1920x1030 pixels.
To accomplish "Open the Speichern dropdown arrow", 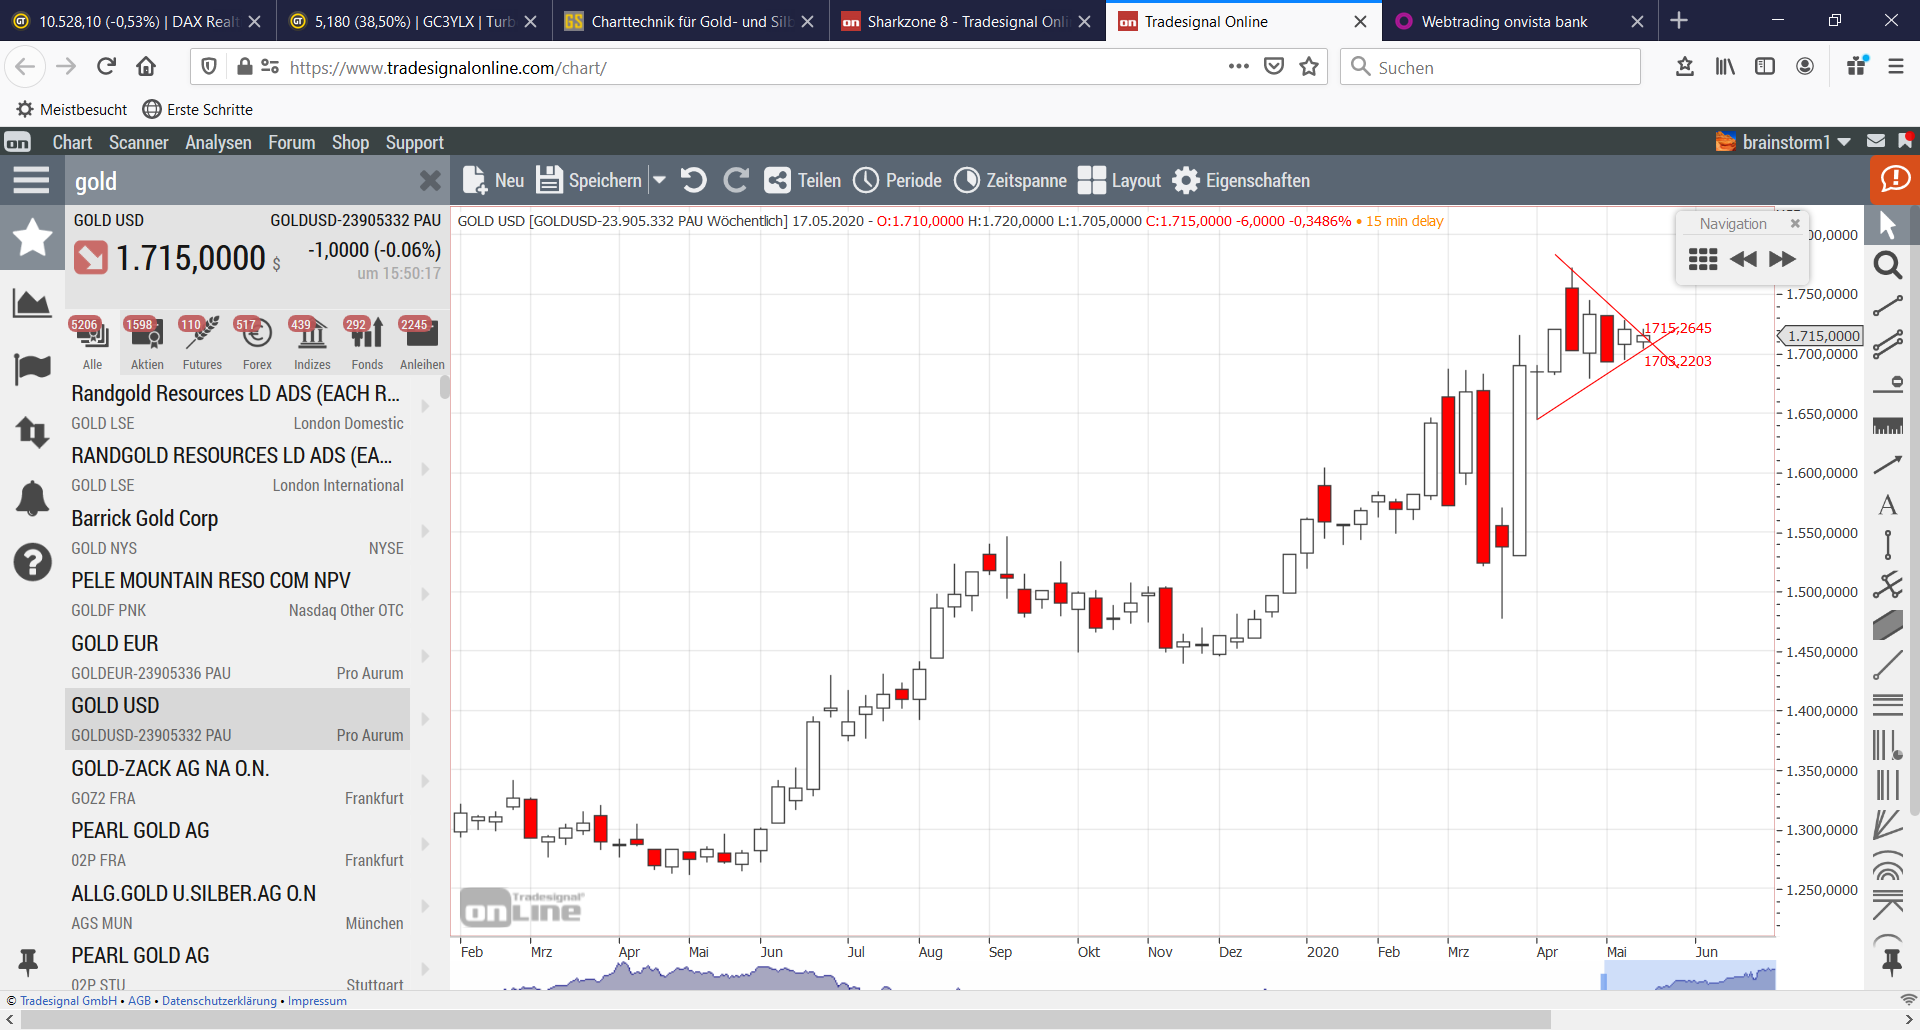I will pyautogui.click(x=659, y=180).
